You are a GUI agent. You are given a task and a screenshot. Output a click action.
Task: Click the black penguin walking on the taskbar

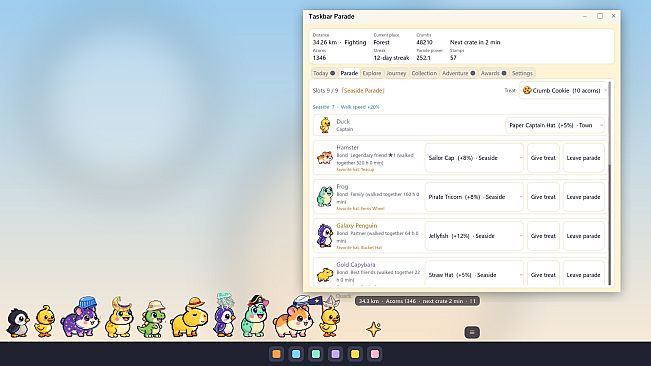click(18, 322)
